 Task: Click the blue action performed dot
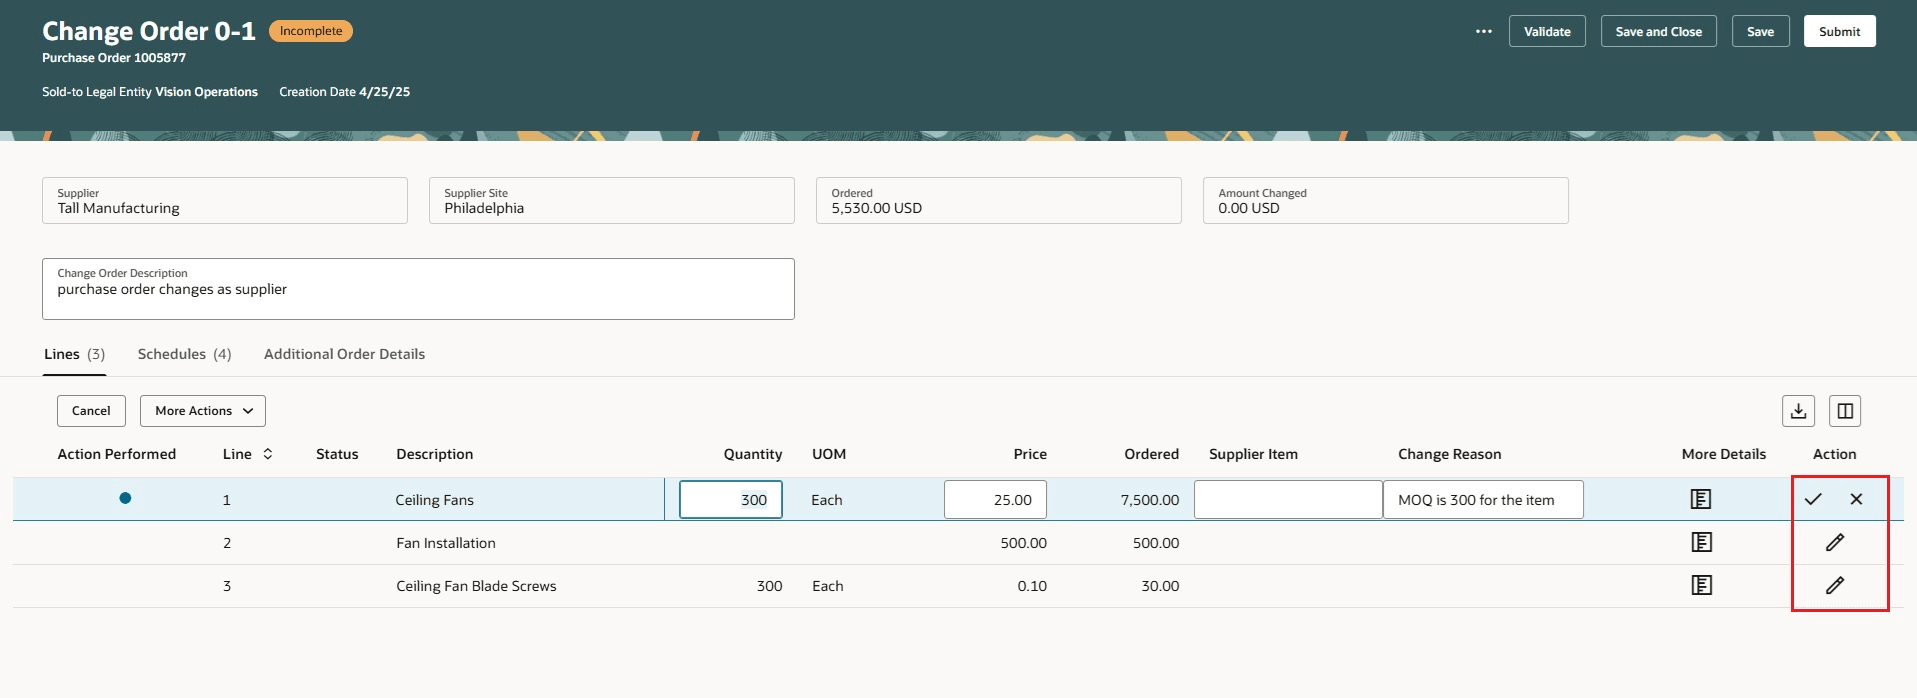[x=125, y=498]
